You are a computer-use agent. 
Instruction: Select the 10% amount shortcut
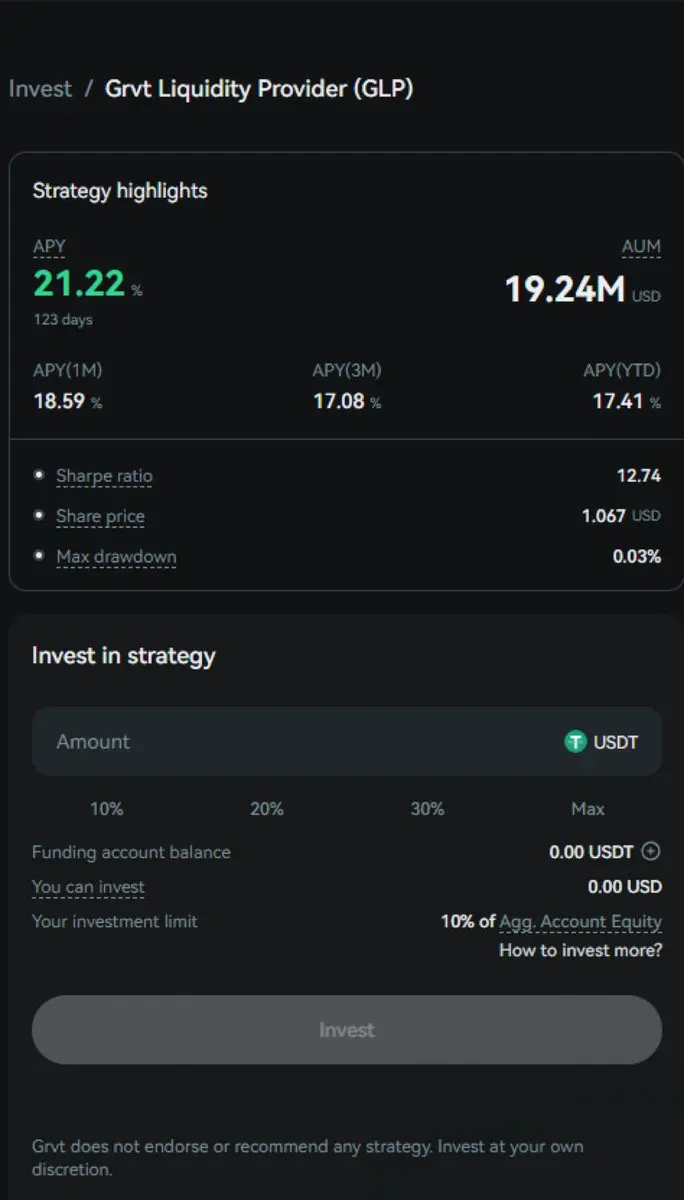click(107, 809)
